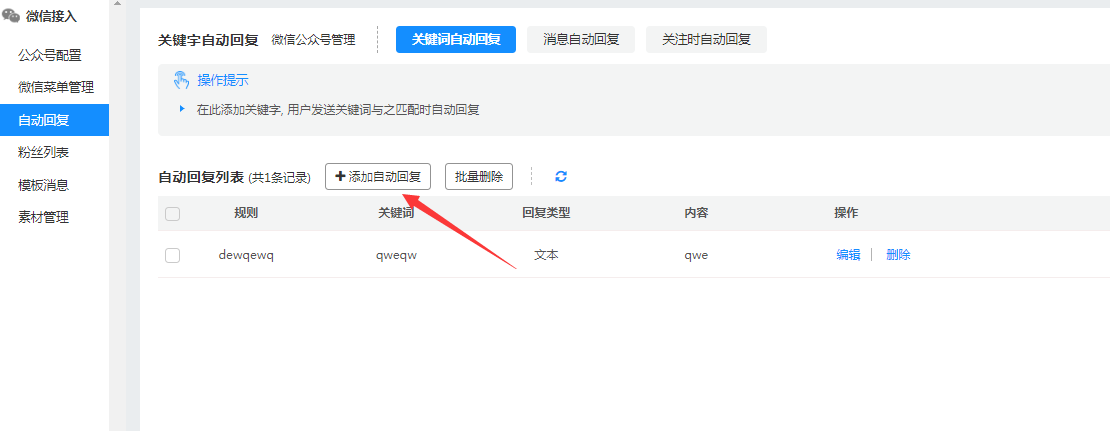The image size is (1110, 431).
Task: Click 删除 link for the dewqewq rule
Action: click(898, 255)
